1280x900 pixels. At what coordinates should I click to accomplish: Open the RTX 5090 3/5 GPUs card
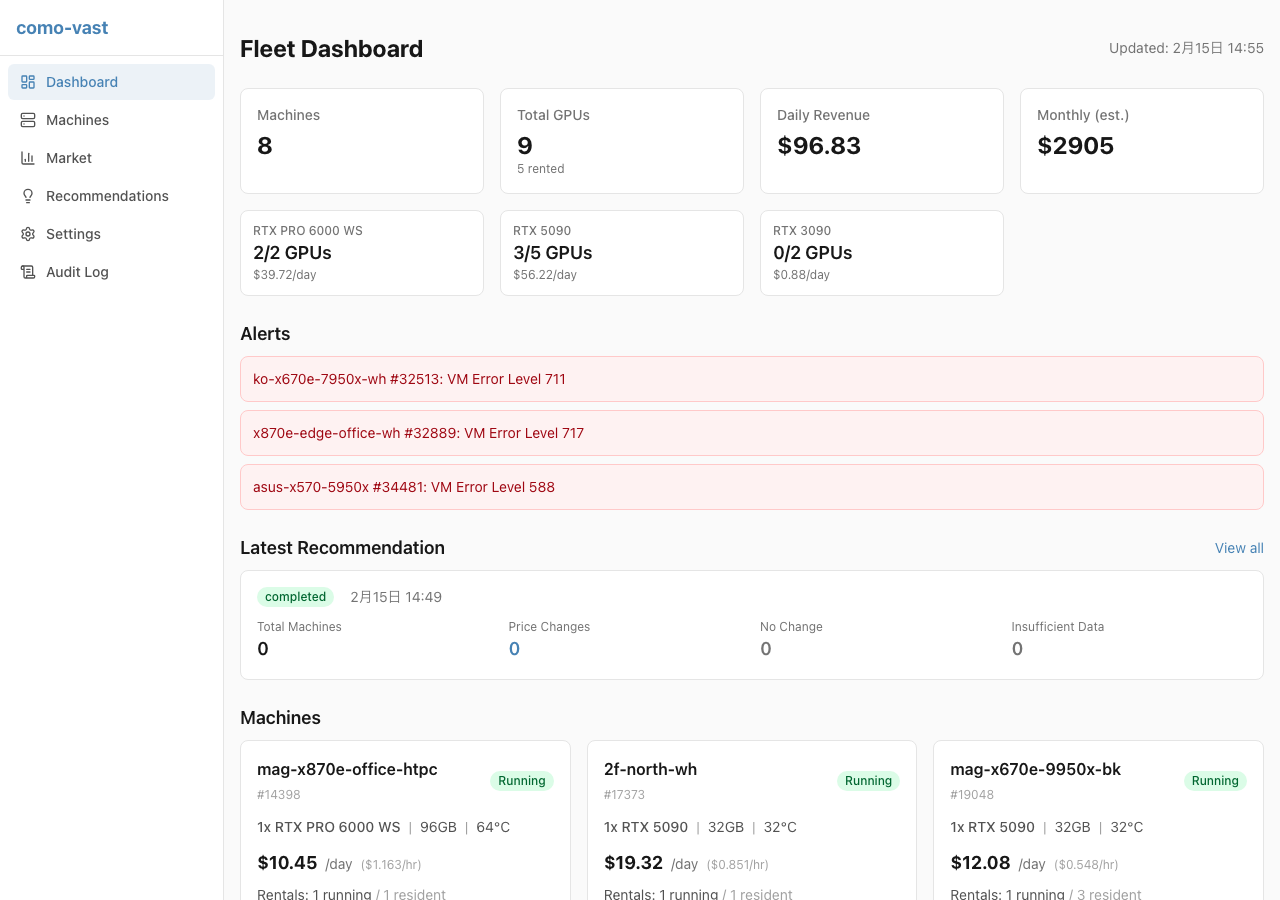click(622, 253)
